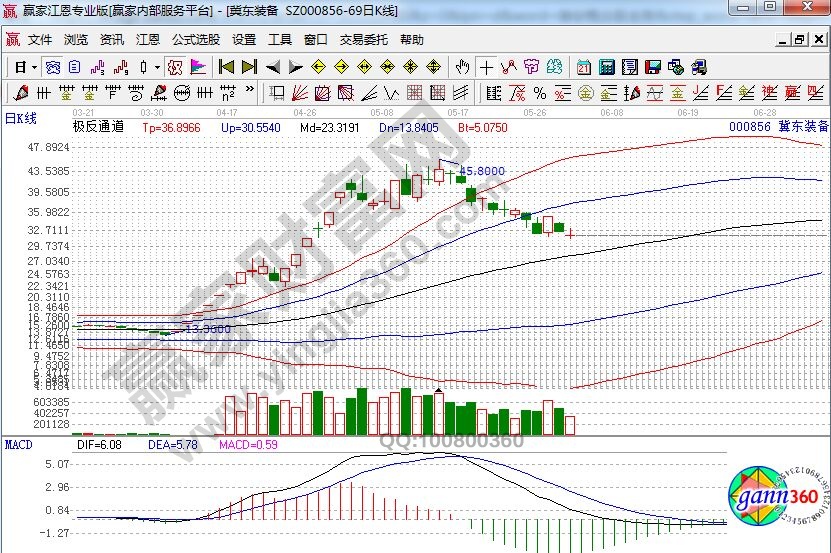The height and width of the screenshot is (553, 831).
Task: Toggle the pink flag chart icon
Action: pos(198,67)
